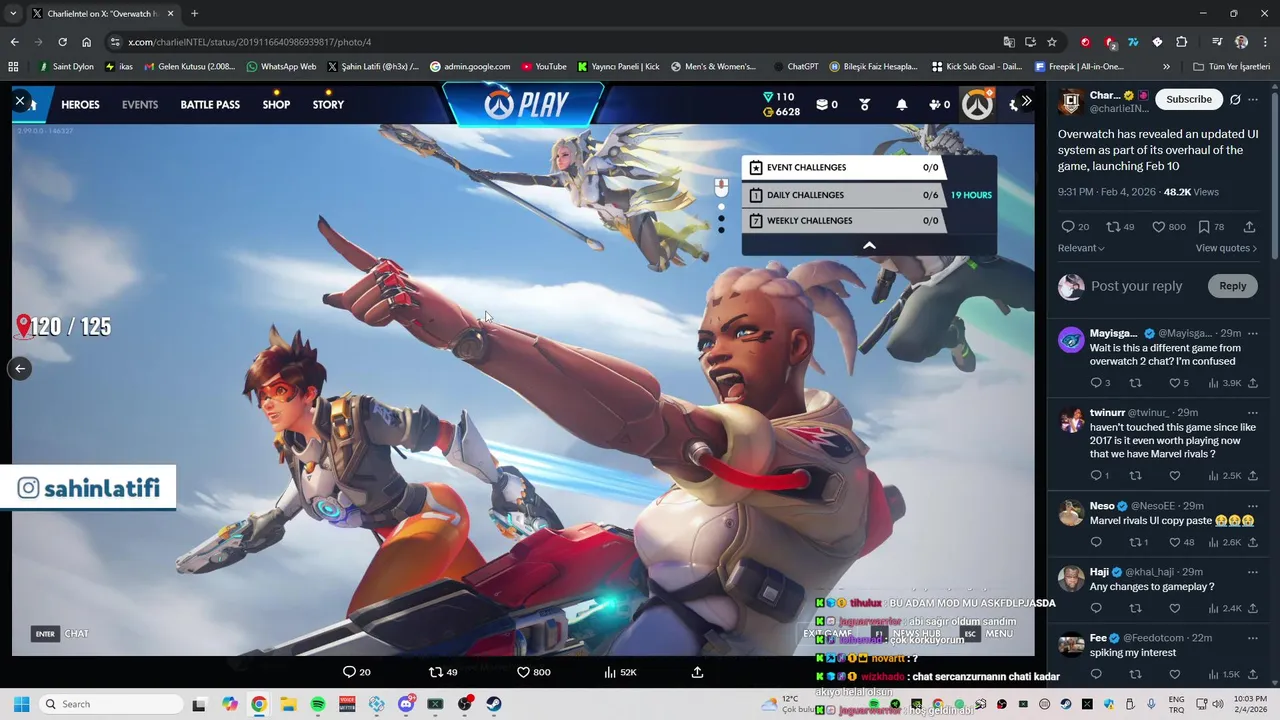
Task: Open the Tüm Yer İşaretleri folder
Action: tap(1231, 67)
